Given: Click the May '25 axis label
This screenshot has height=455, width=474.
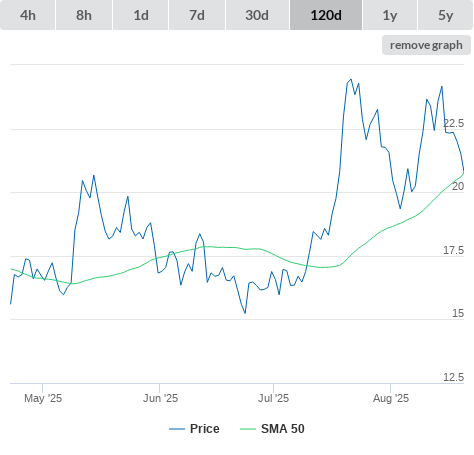Looking at the screenshot, I should pyautogui.click(x=43, y=398).
